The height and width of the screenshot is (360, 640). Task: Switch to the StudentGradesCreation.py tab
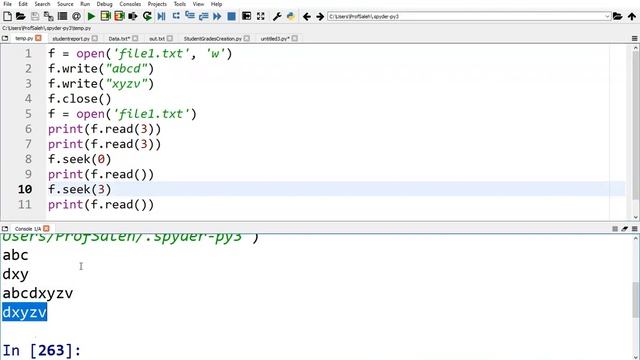213,39
